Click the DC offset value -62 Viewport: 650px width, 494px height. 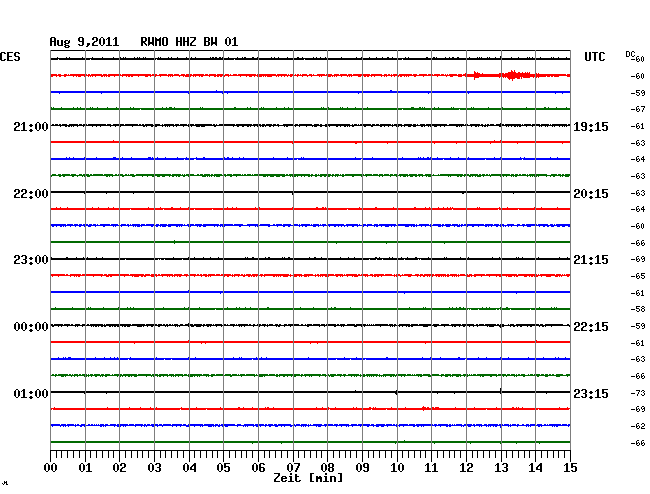point(638,426)
